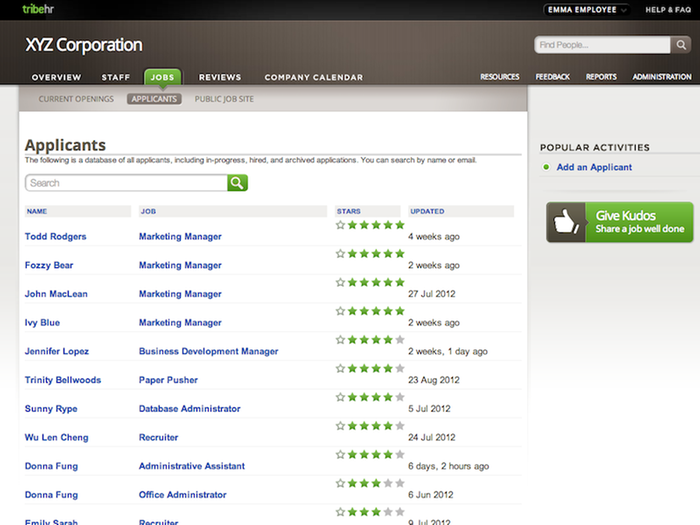Click the outline star in Fozzy Bear row
This screenshot has width=700, height=525.
(340, 254)
